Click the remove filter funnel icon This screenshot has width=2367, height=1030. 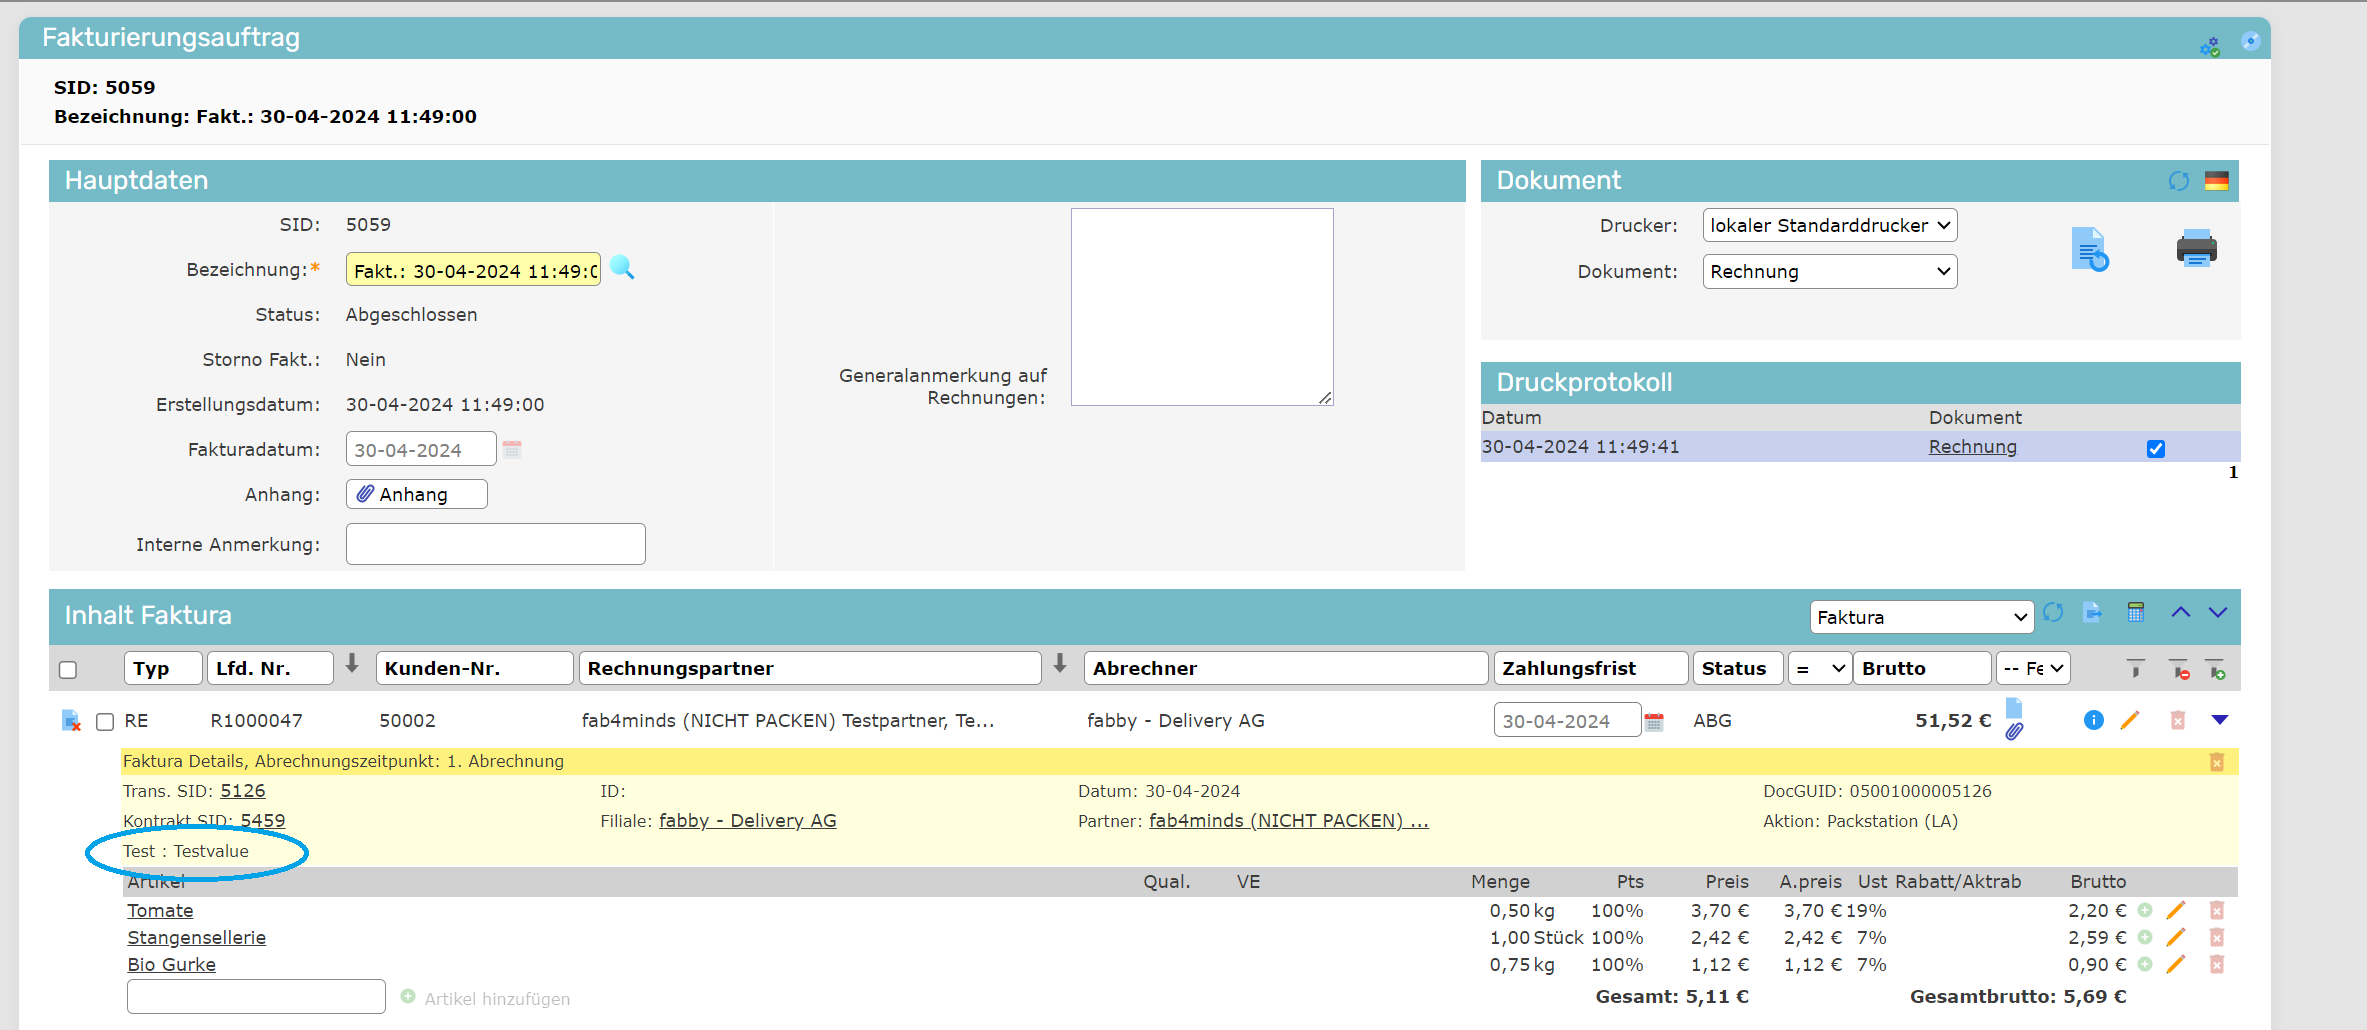[2178, 670]
